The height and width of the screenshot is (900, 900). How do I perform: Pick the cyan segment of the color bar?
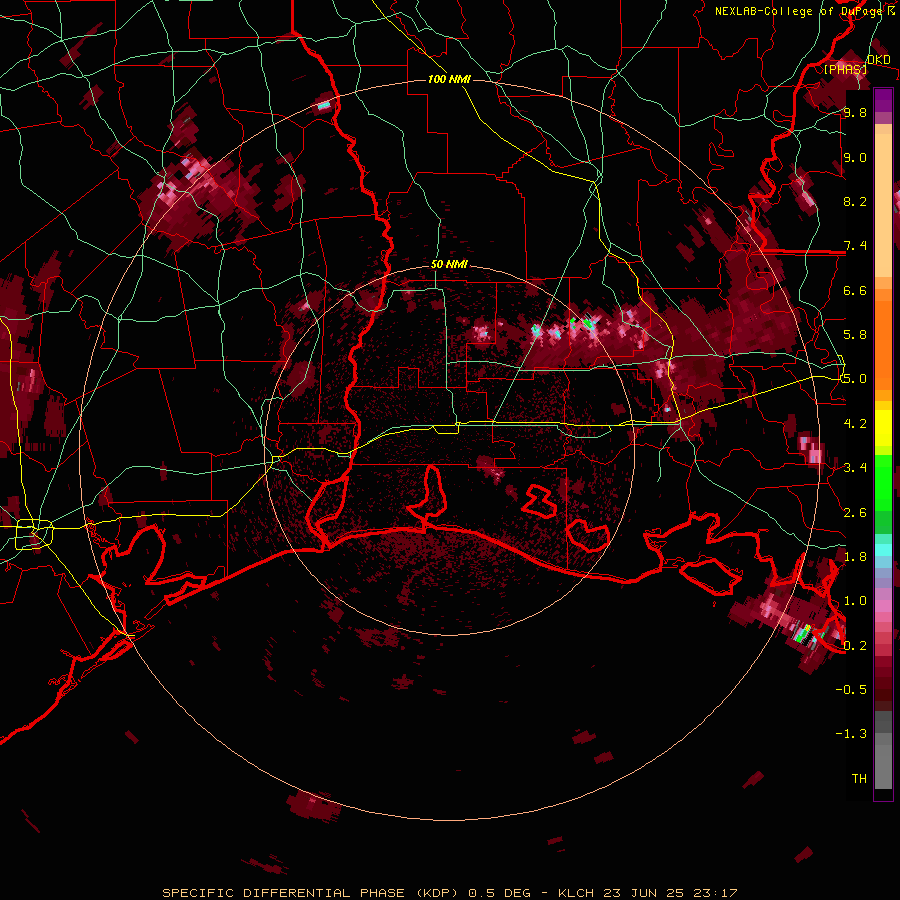coord(883,550)
